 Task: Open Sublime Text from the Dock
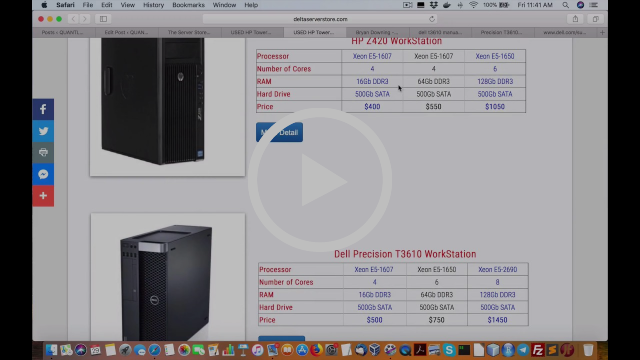552,350
